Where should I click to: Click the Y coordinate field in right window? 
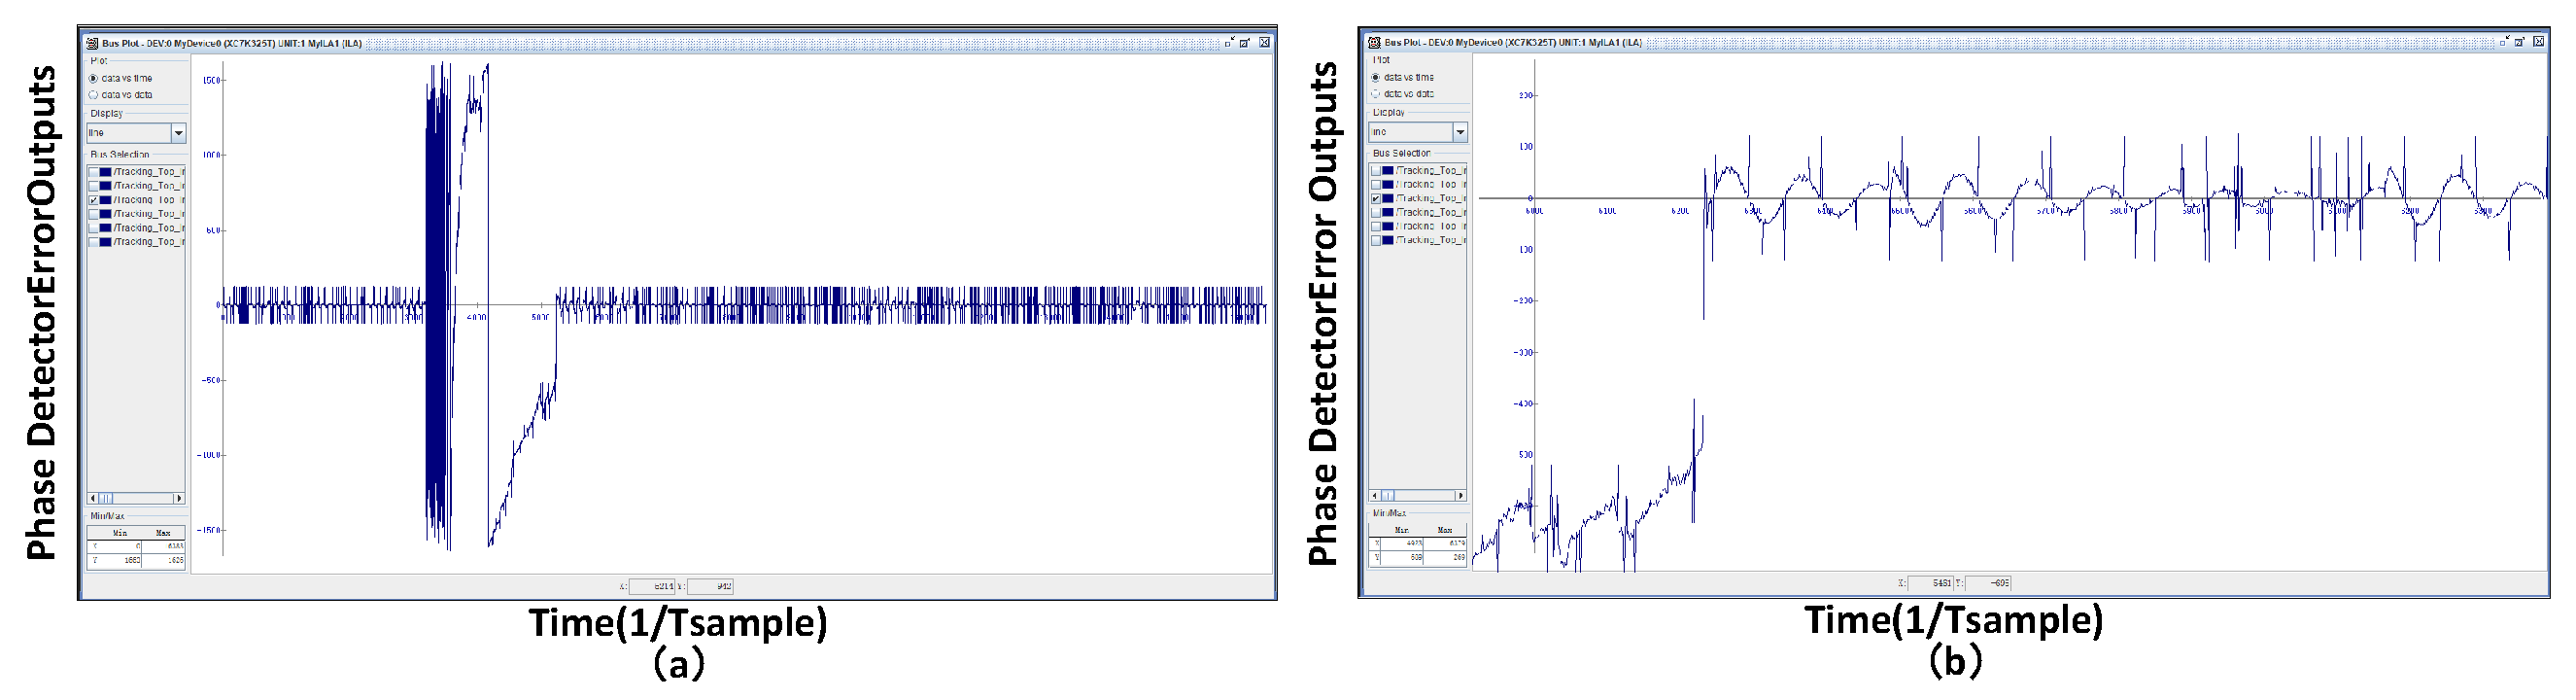[x=1988, y=583]
